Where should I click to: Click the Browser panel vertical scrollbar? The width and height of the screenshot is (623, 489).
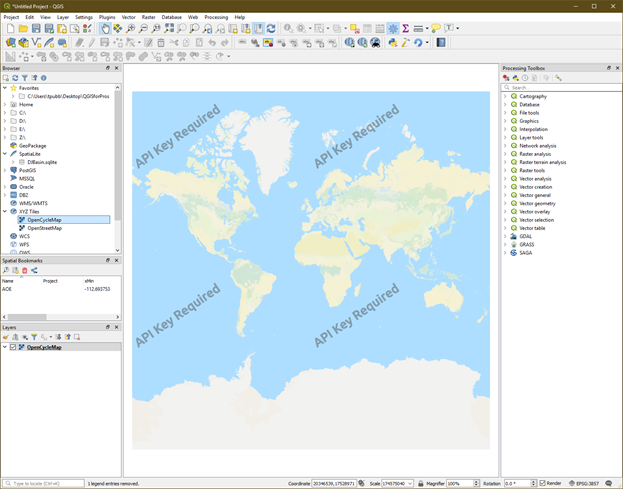(x=118, y=170)
